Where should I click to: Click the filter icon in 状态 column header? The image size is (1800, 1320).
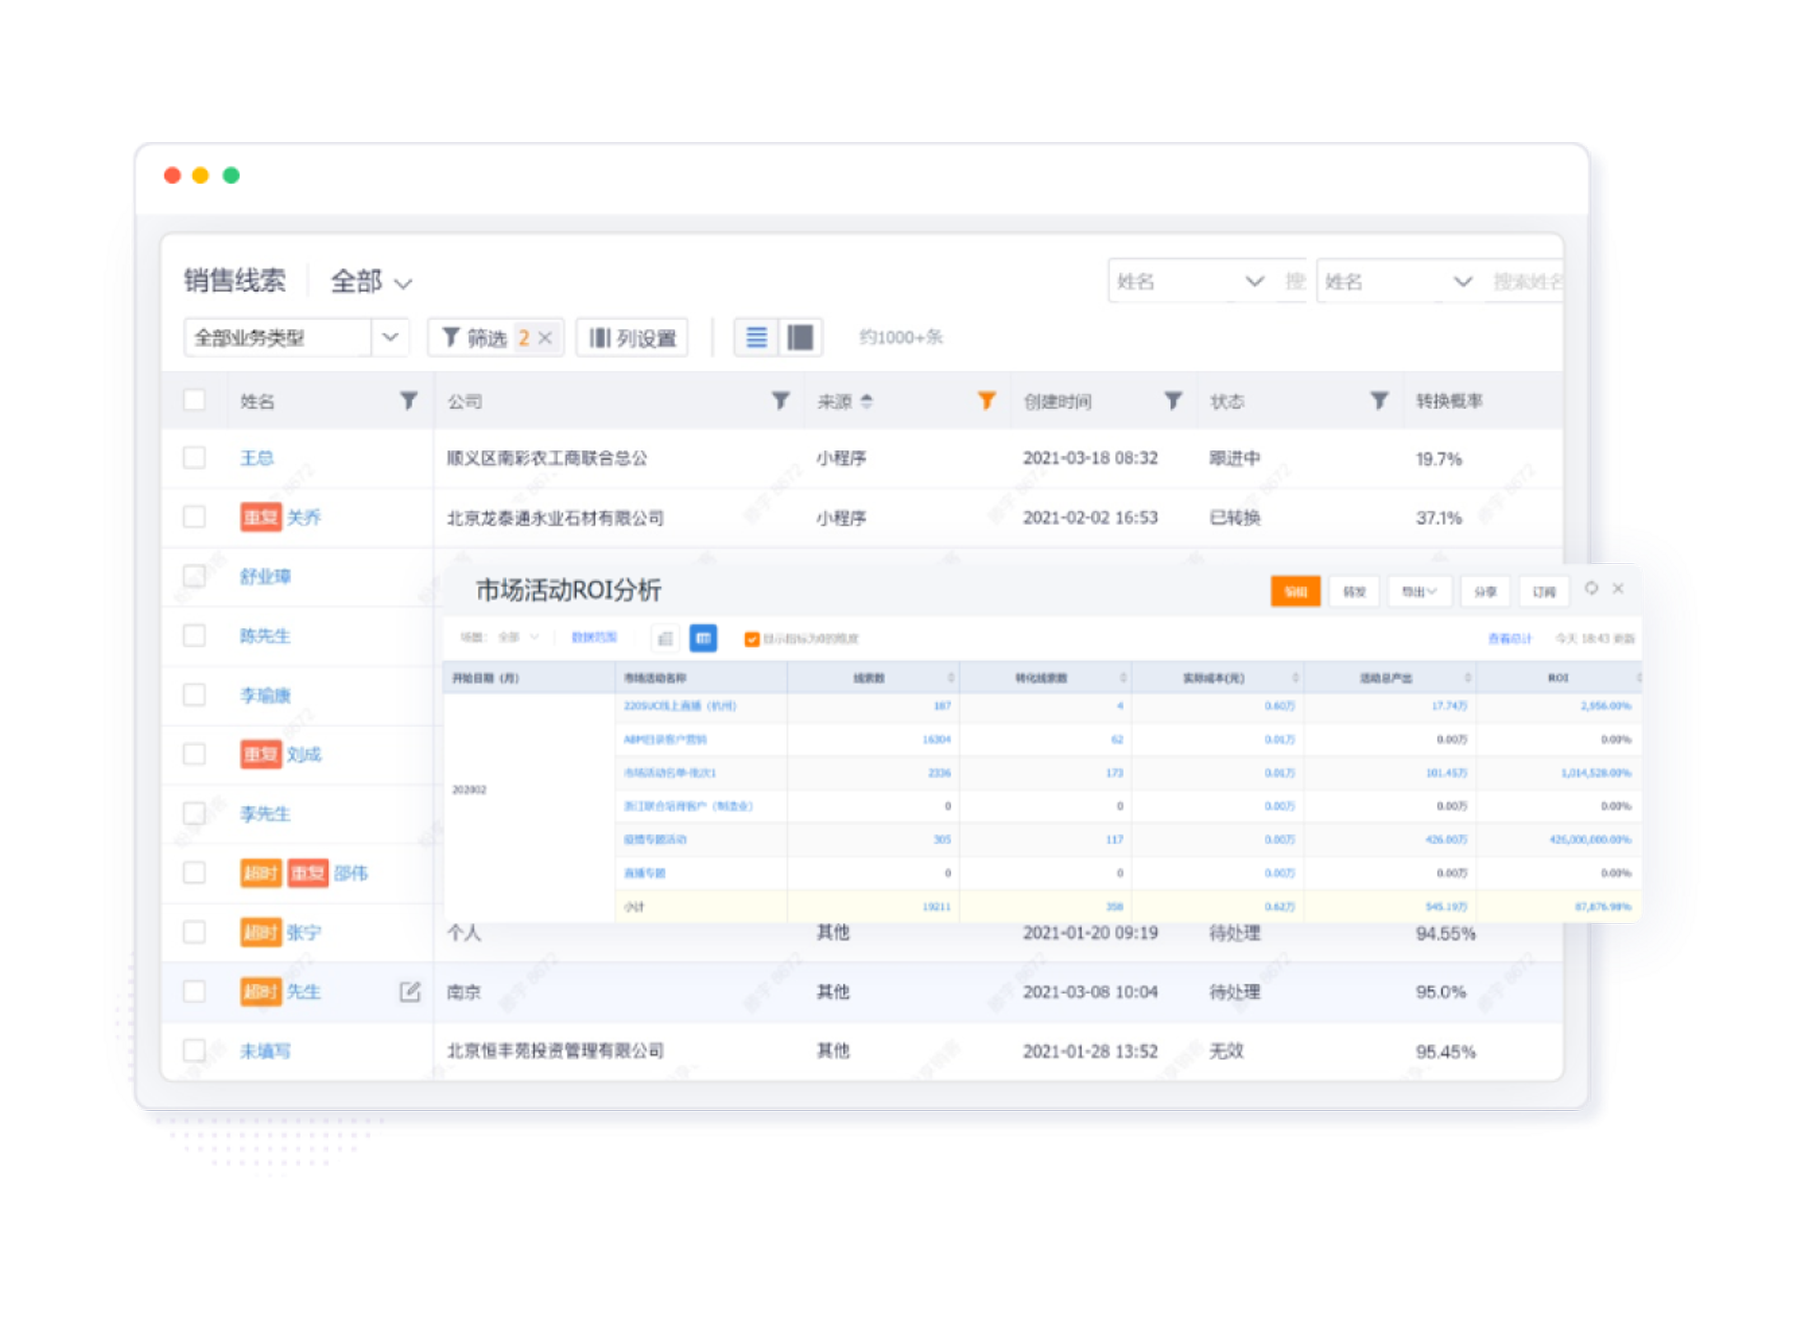pyautogui.click(x=1379, y=401)
